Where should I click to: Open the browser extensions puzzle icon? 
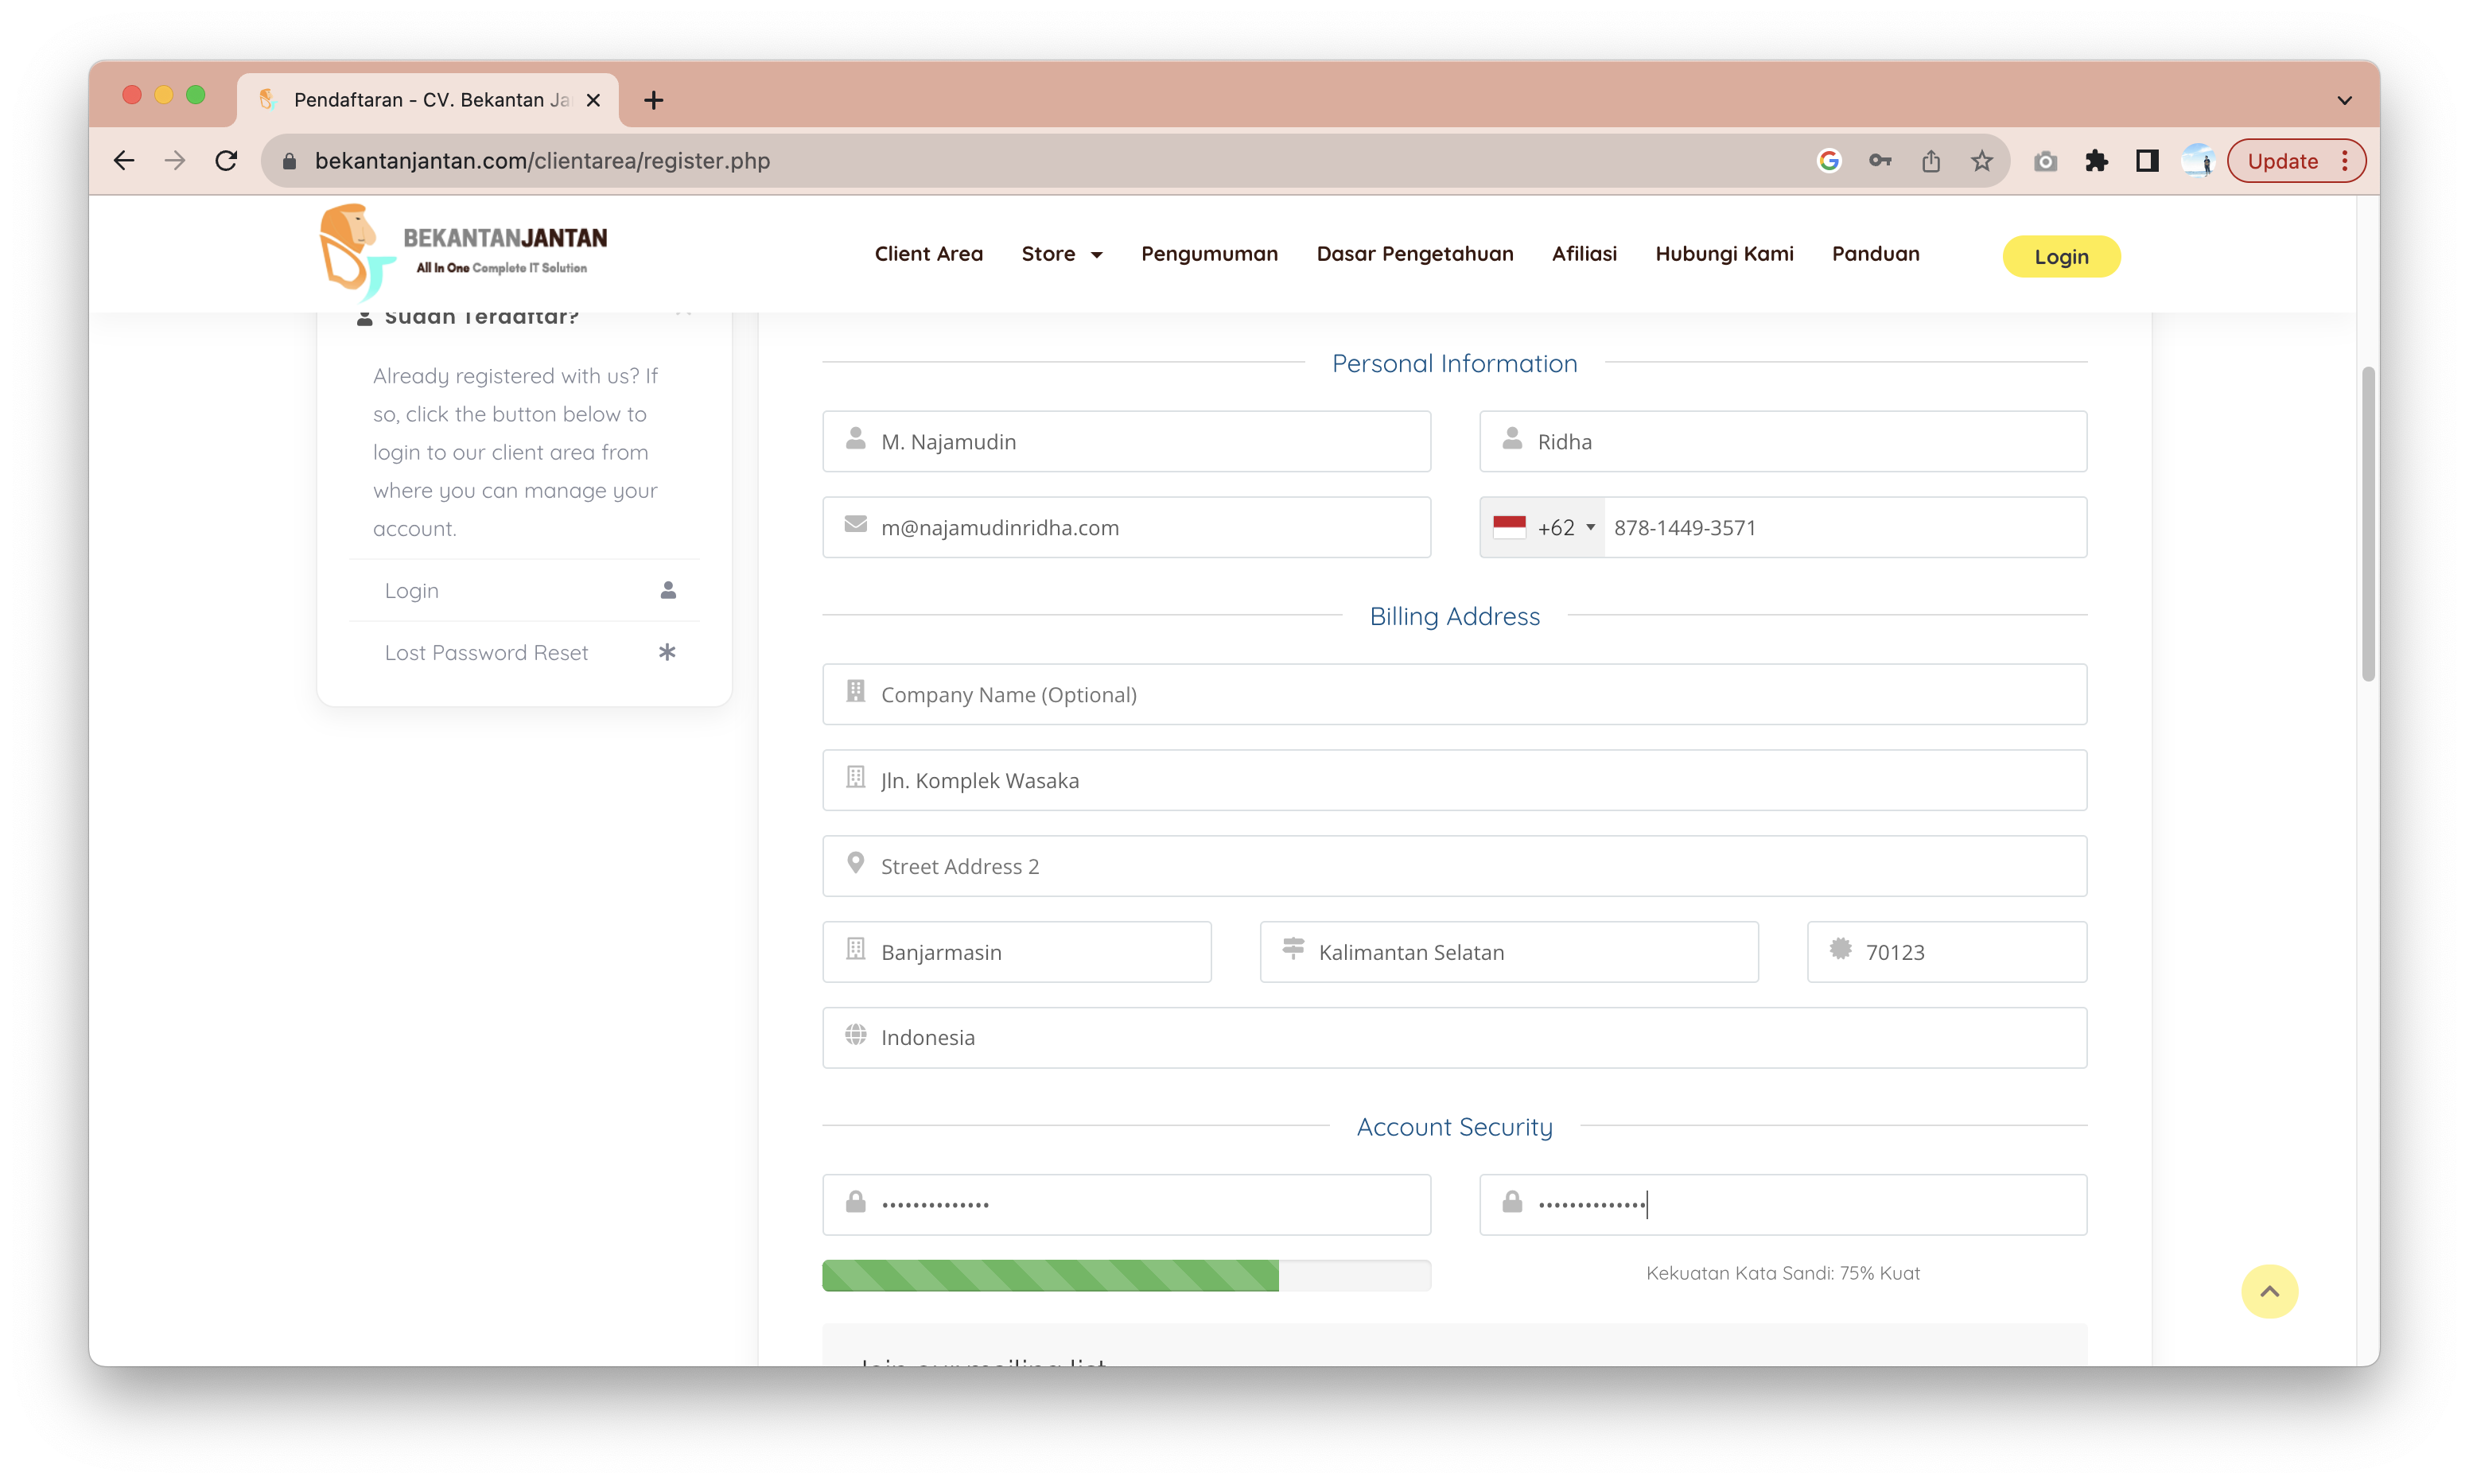[2096, 161]
